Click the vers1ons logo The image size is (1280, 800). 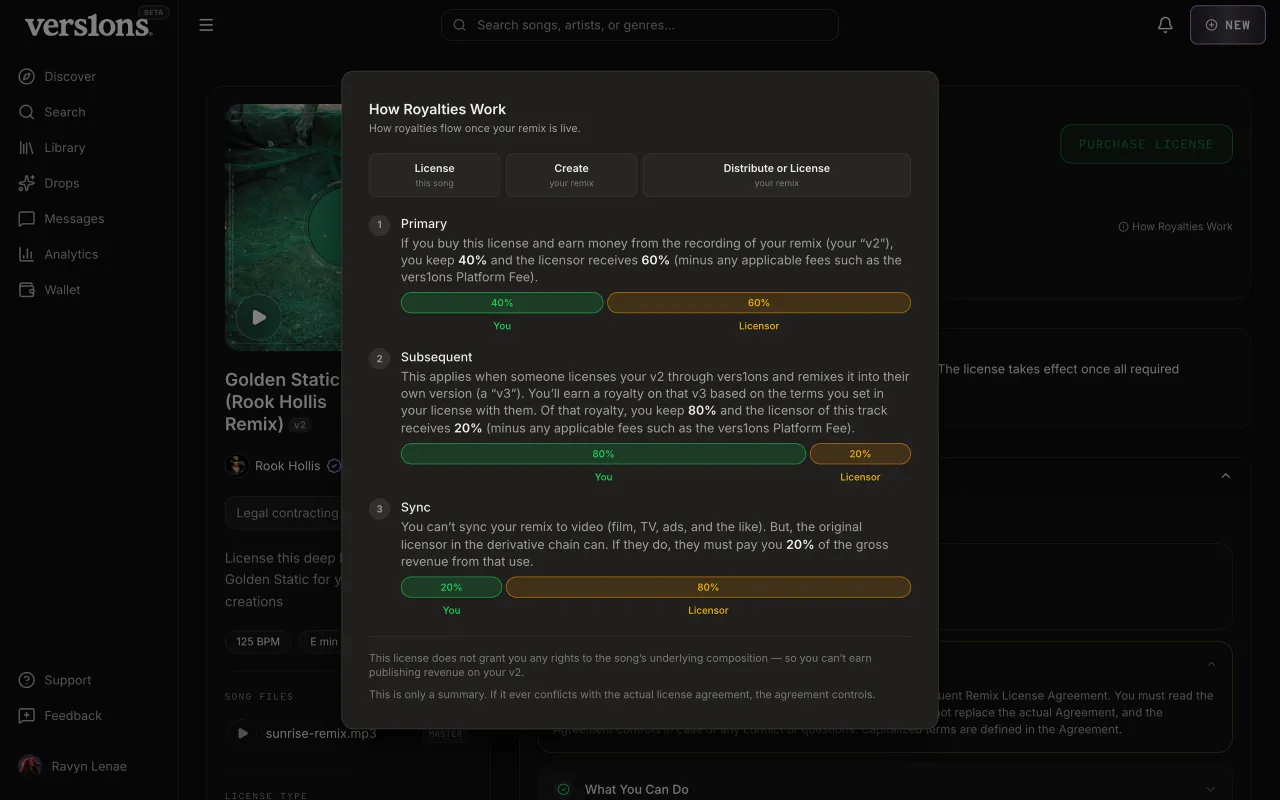coord(88,25)
